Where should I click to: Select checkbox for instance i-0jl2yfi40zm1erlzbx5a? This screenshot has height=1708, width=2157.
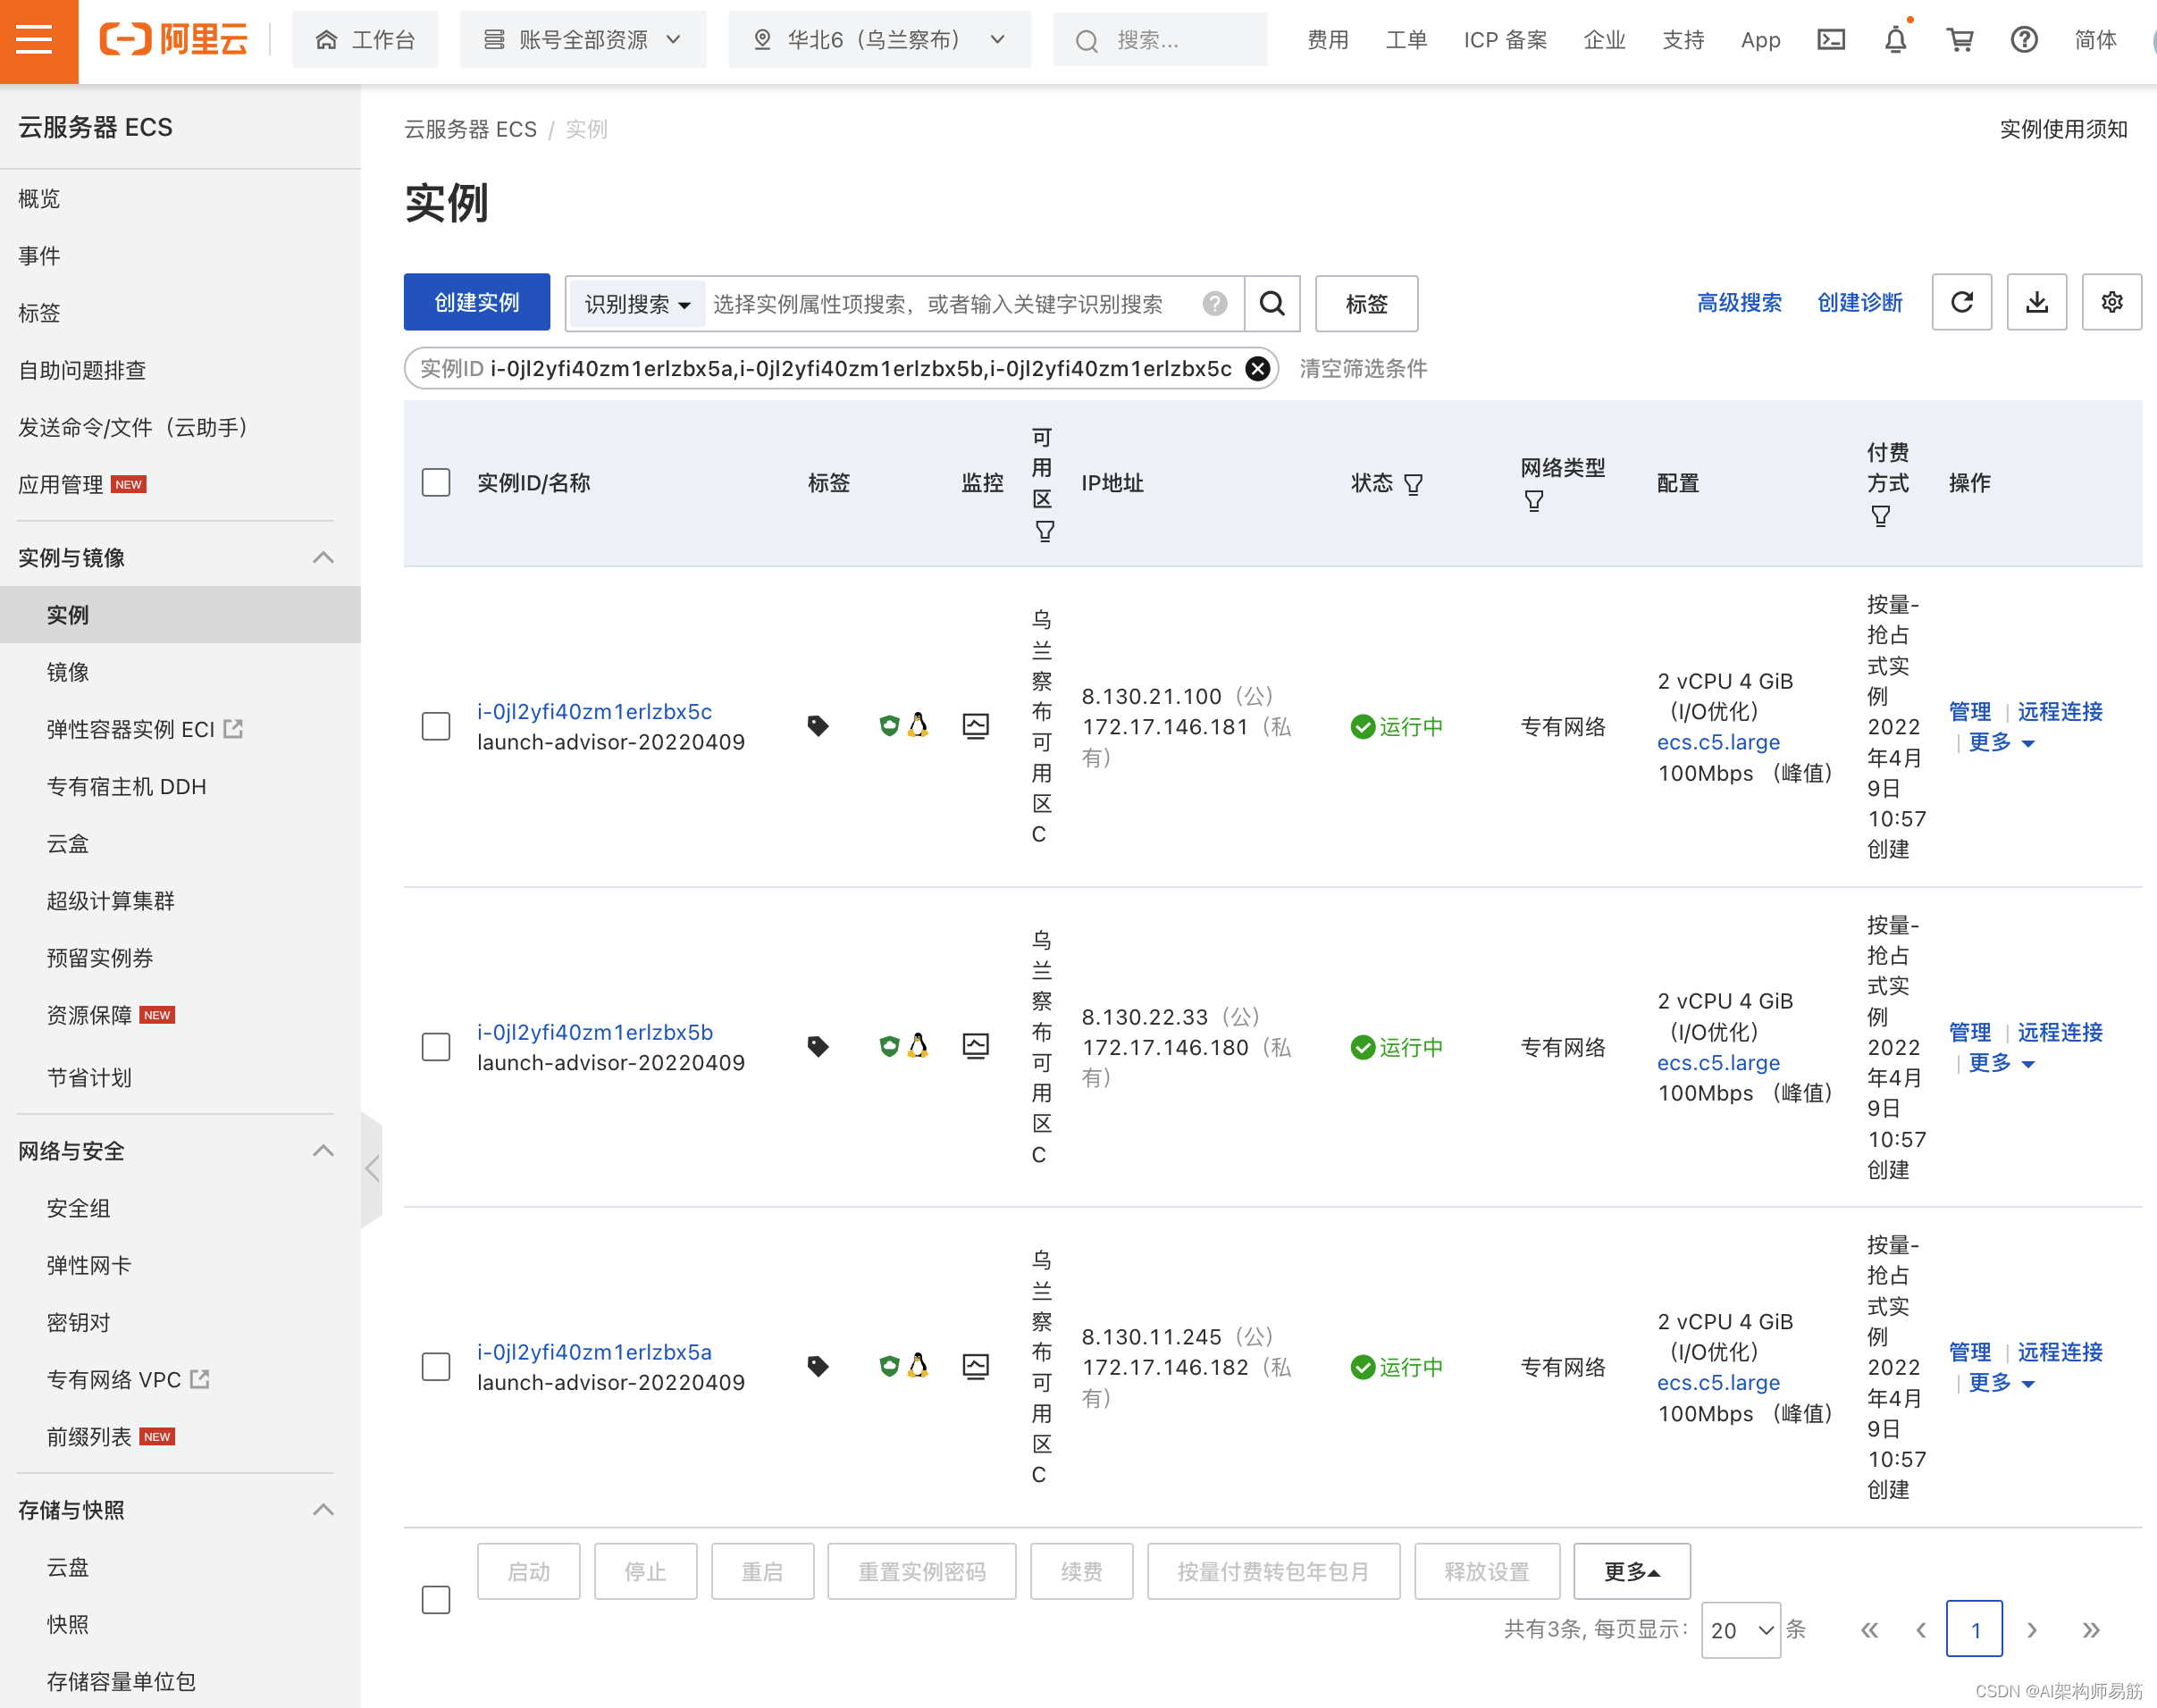436,1367
